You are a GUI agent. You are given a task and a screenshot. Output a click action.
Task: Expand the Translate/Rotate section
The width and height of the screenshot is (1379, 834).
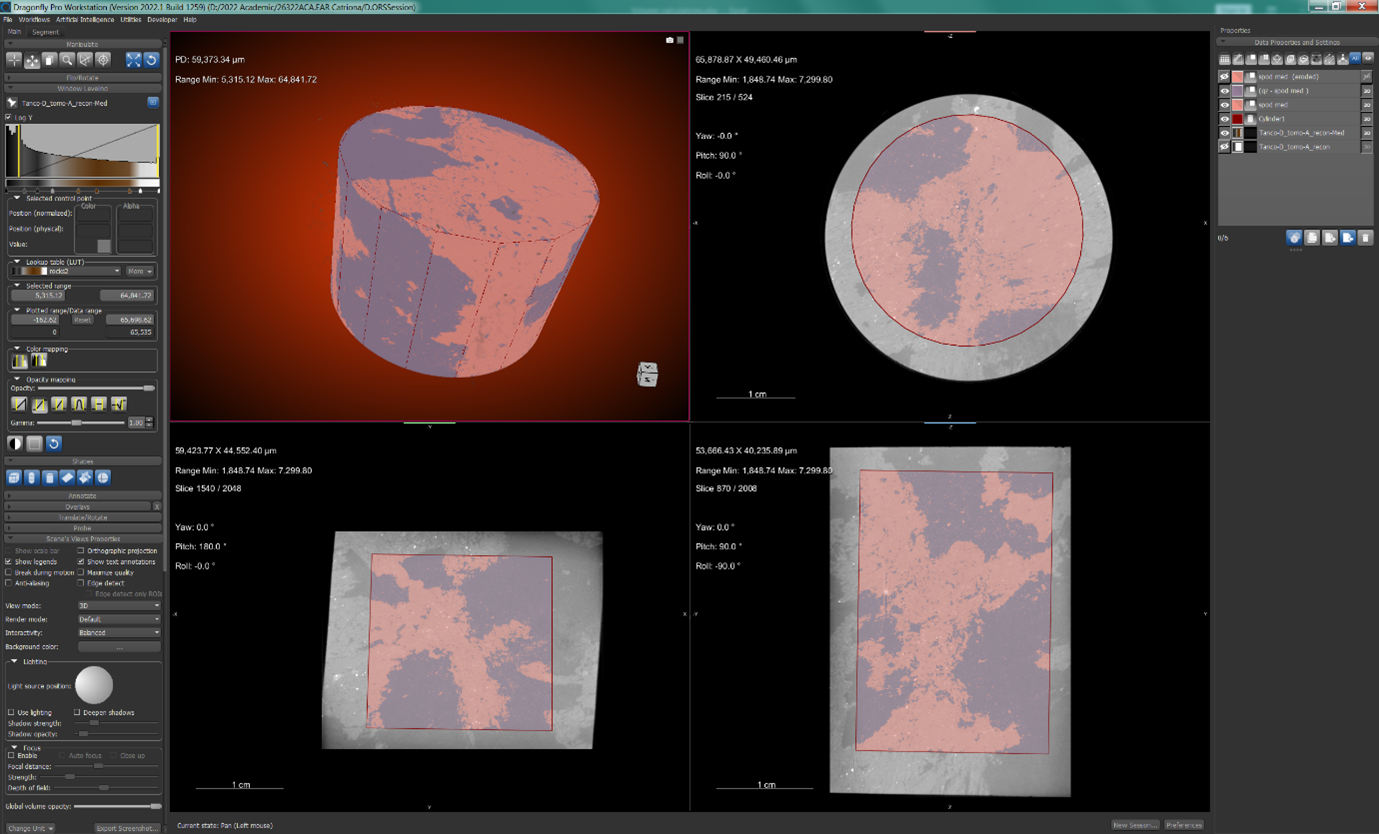point(82,516)
